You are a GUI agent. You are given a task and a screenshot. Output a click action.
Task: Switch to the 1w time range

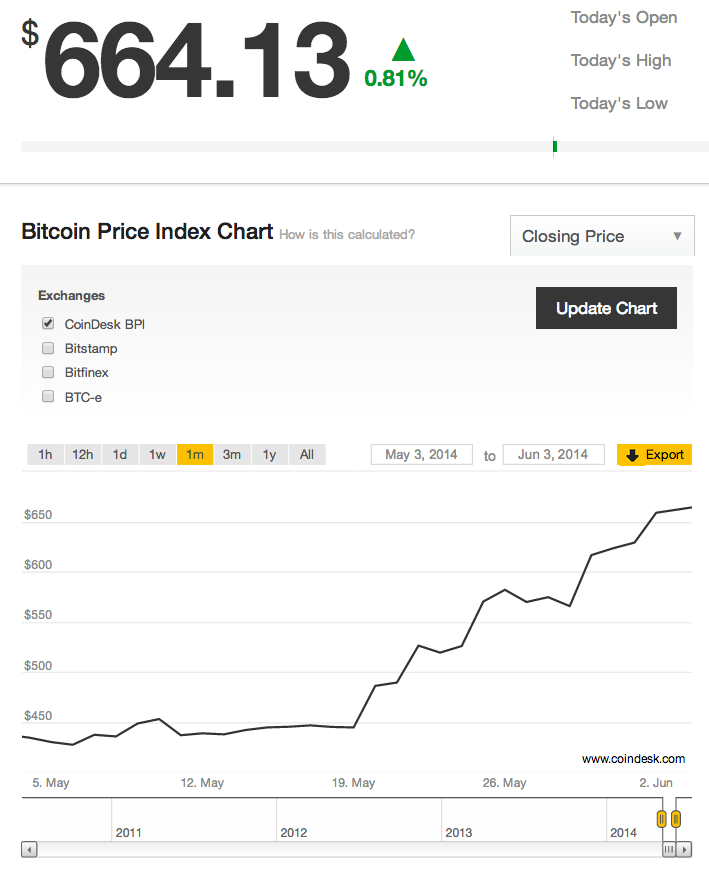pos(157,455)
